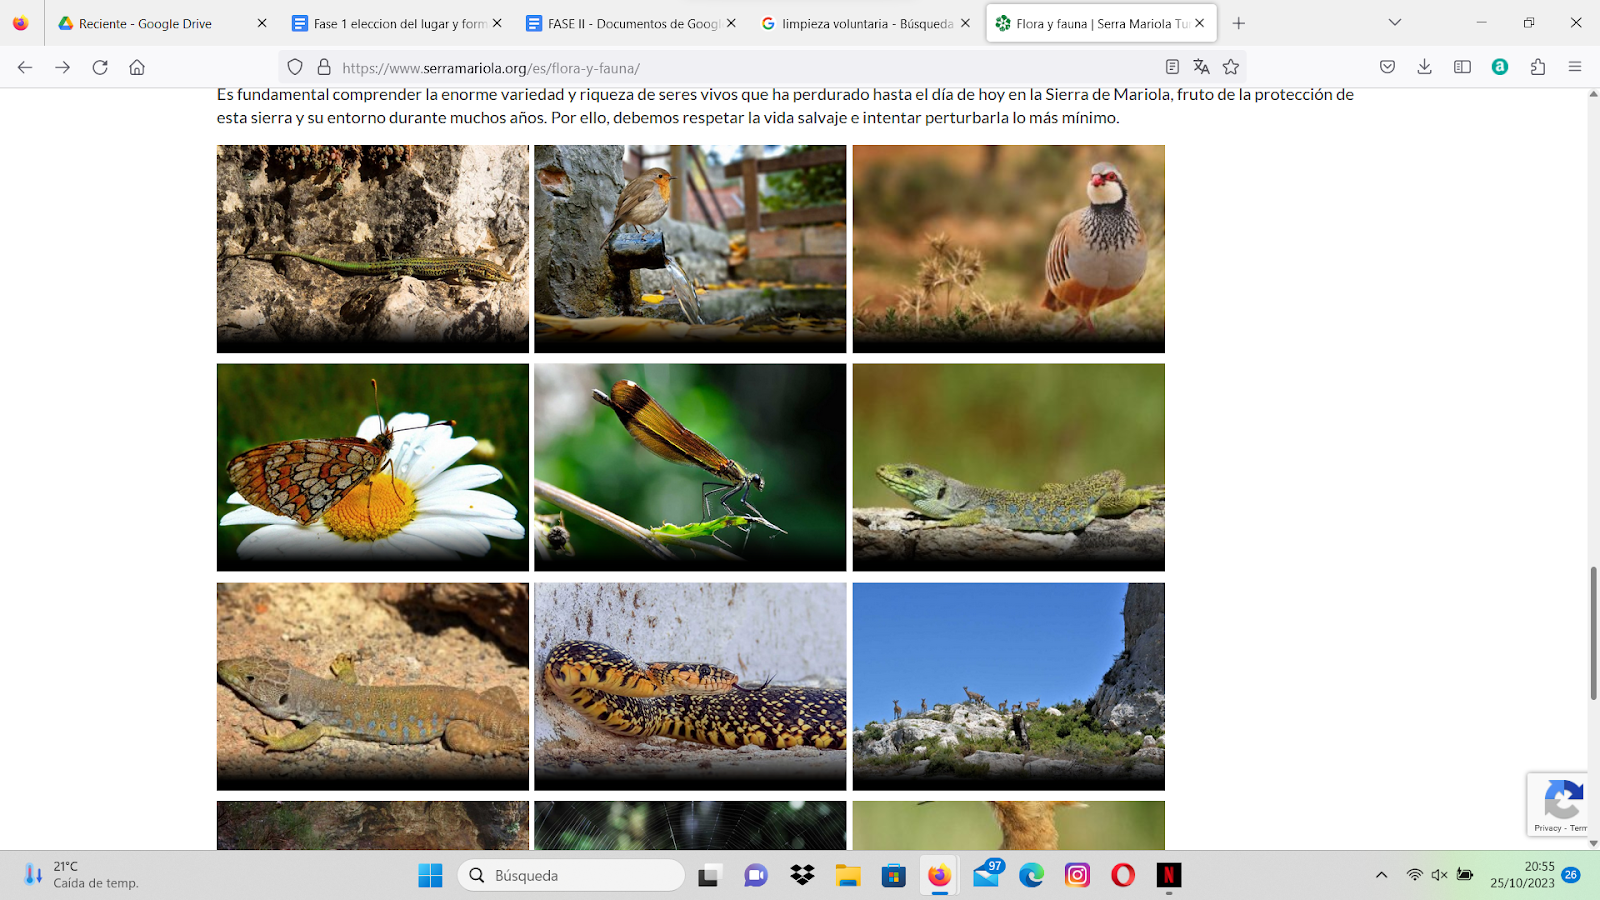Click the reCAPTCHA badge logo
Image resolution: width=1600 pixels, height=900 pixels.
coord(1563,800)
